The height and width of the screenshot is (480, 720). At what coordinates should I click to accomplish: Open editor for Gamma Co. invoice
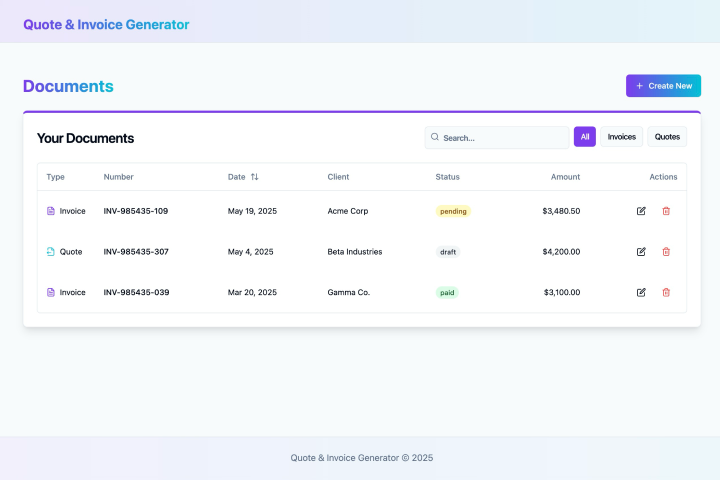[x=641, y=292]
